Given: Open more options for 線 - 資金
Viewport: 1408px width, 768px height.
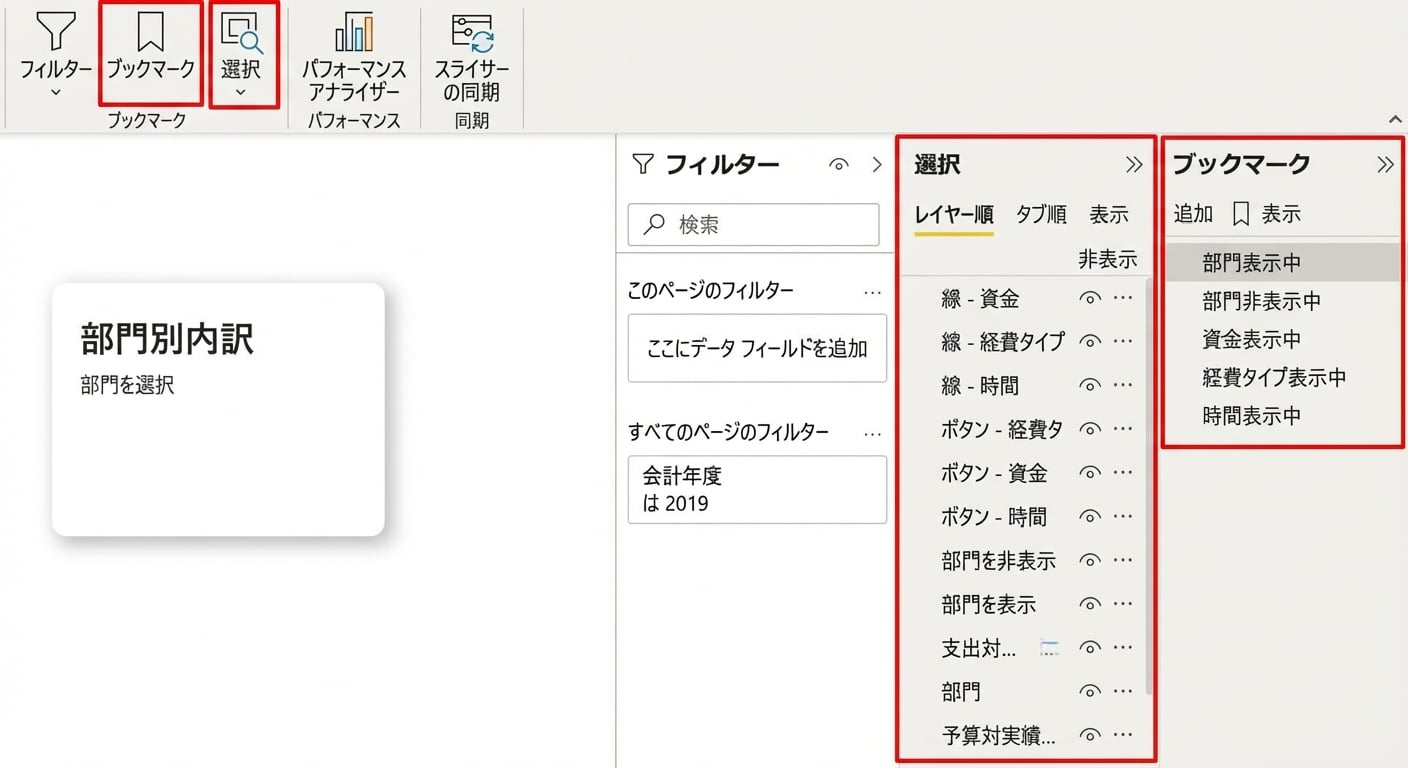Looking at the screenshot, I should (1123, 299).
